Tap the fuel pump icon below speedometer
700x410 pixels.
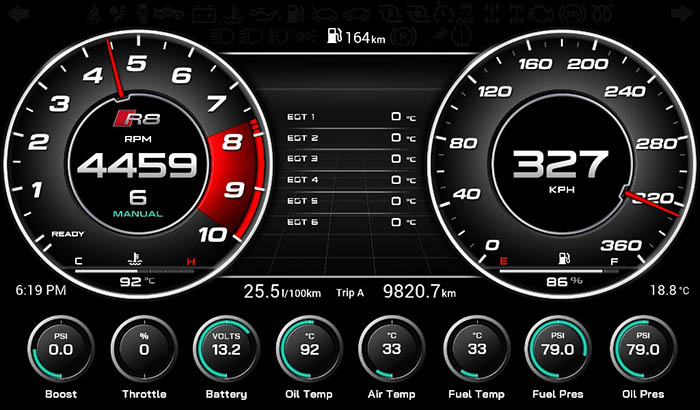coord(564,259)
